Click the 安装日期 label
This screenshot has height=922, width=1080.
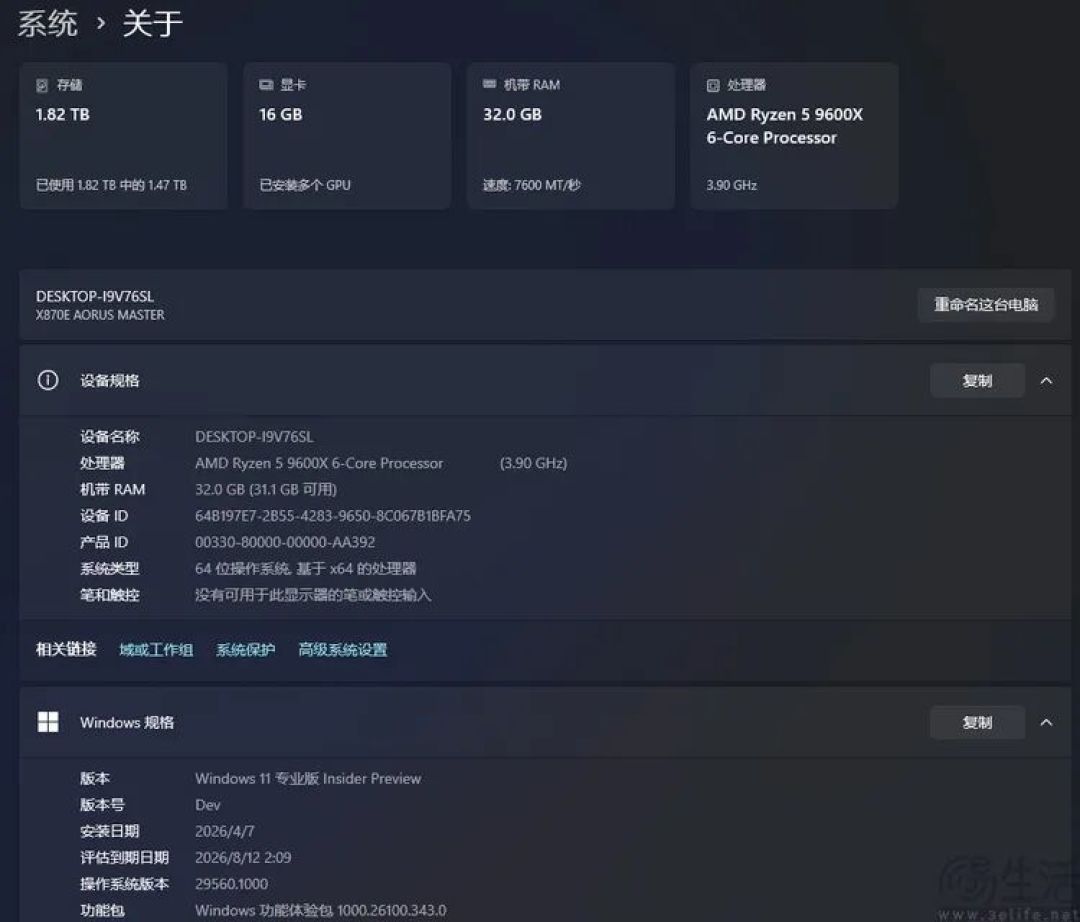click(110, 831)
